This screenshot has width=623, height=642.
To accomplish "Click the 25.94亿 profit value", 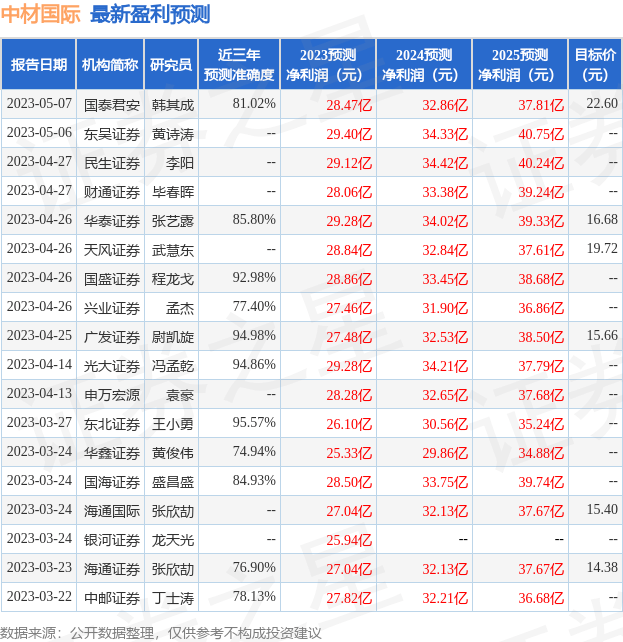I will click(349, 540).
